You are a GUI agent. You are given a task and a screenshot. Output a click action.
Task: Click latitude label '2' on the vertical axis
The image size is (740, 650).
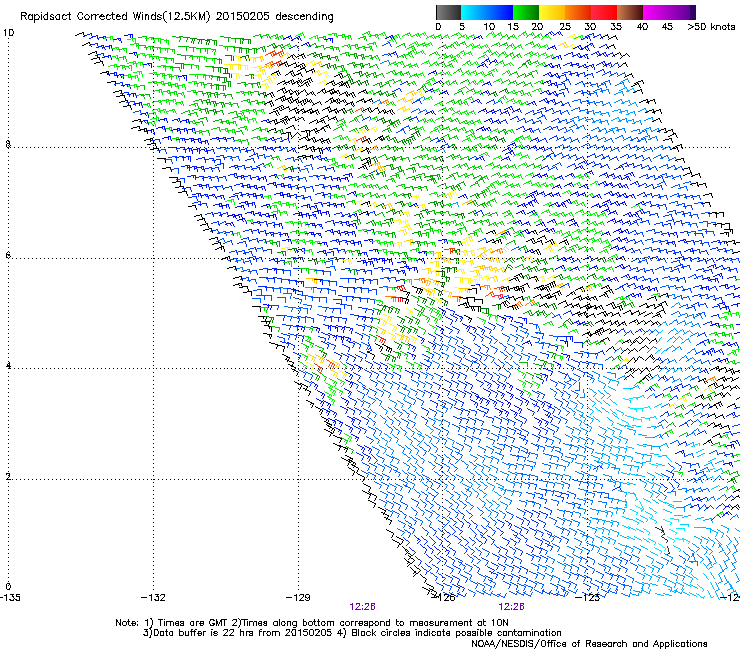pos(8,477)
